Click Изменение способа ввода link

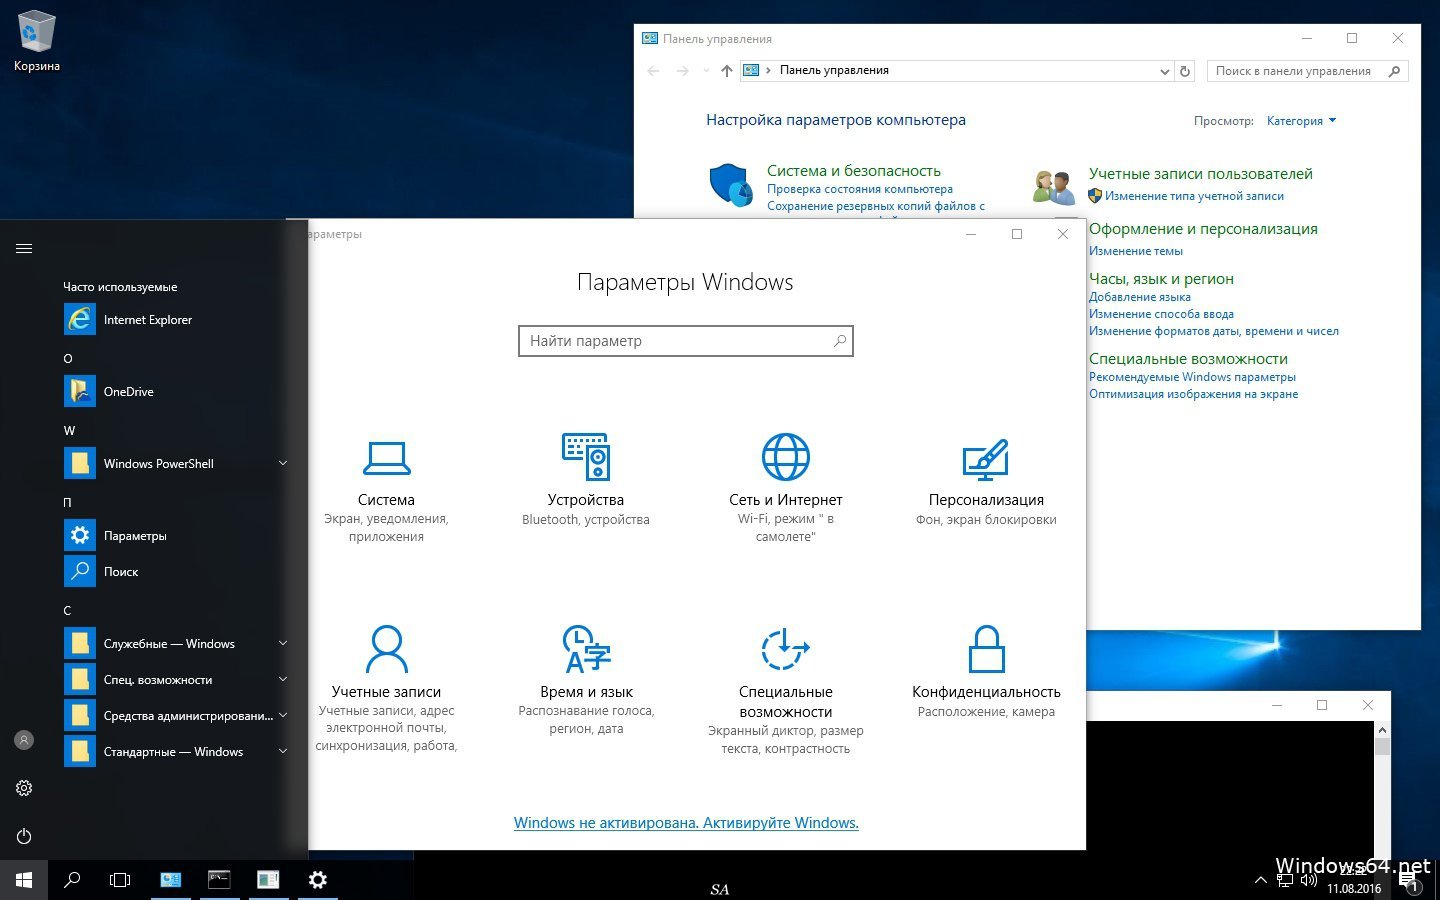1161,314
